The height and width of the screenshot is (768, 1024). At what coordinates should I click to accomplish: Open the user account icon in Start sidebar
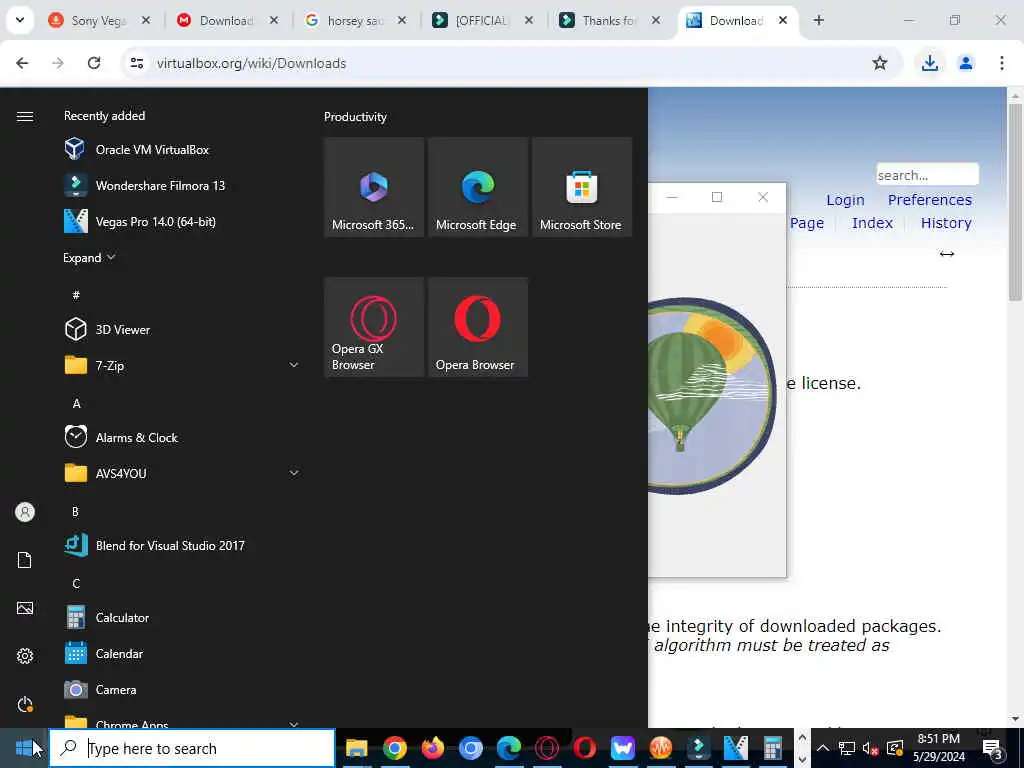[25, 512]
